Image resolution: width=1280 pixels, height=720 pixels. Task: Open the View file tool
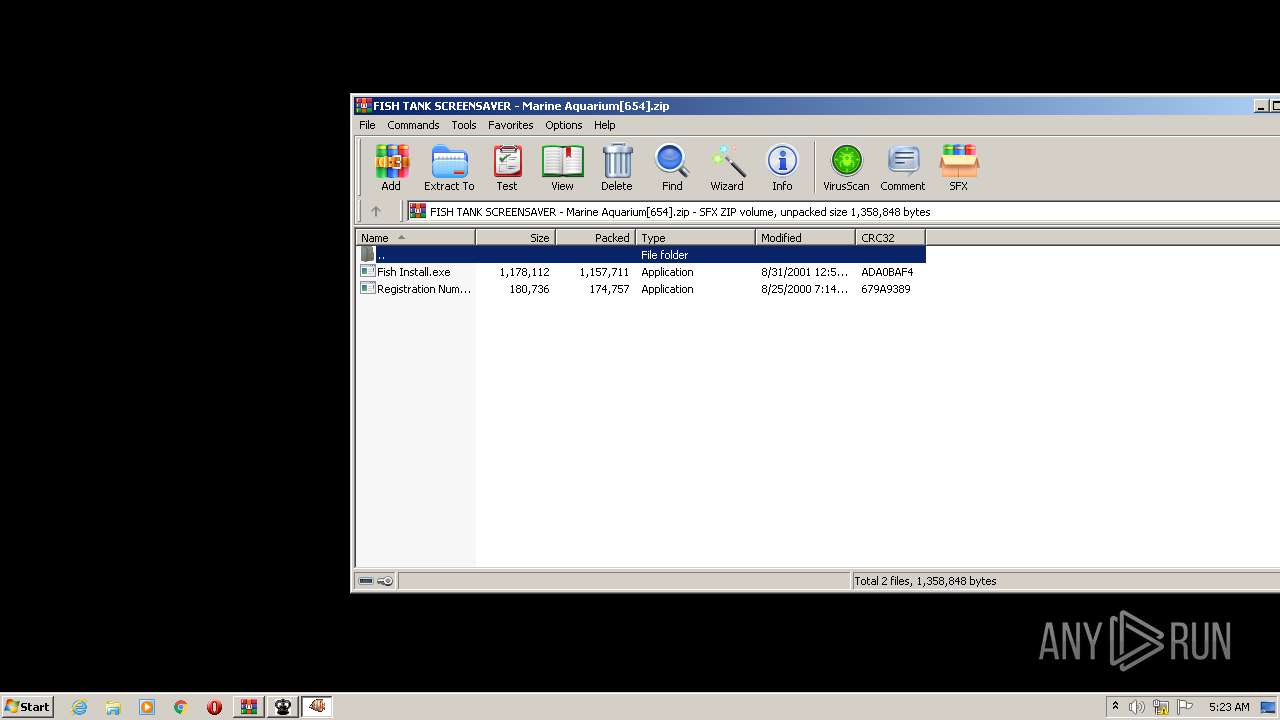(x=562, y=167)
